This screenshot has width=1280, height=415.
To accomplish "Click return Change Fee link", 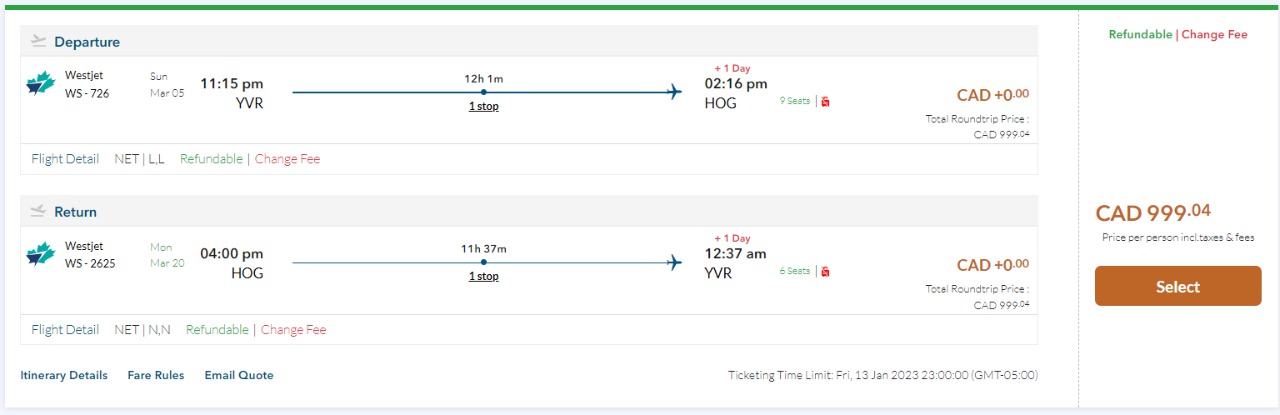I will tap(293, 329).
